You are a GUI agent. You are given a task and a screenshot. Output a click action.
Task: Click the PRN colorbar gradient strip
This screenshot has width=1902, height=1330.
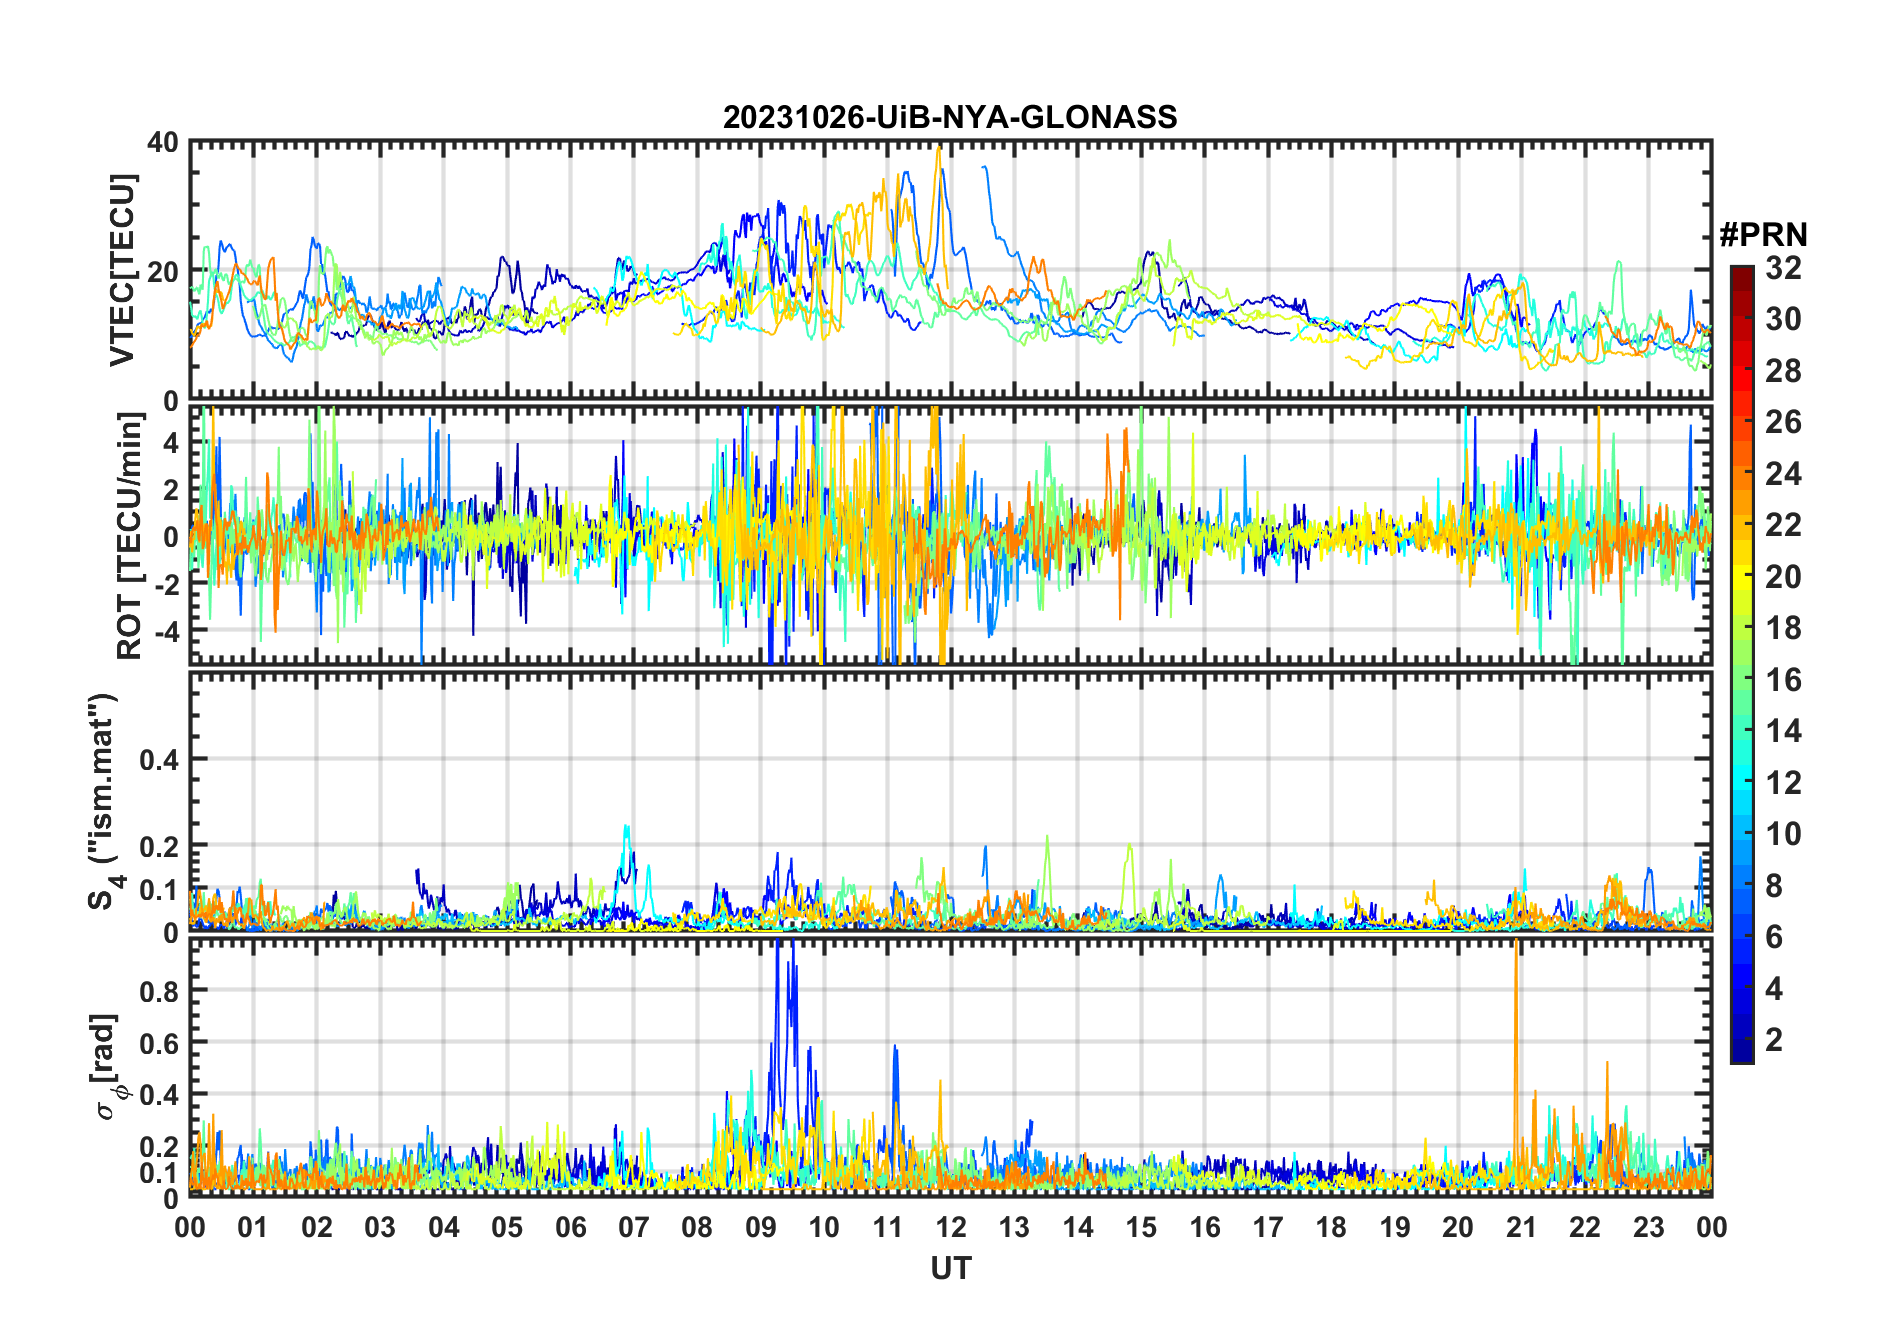[1742, 664]
